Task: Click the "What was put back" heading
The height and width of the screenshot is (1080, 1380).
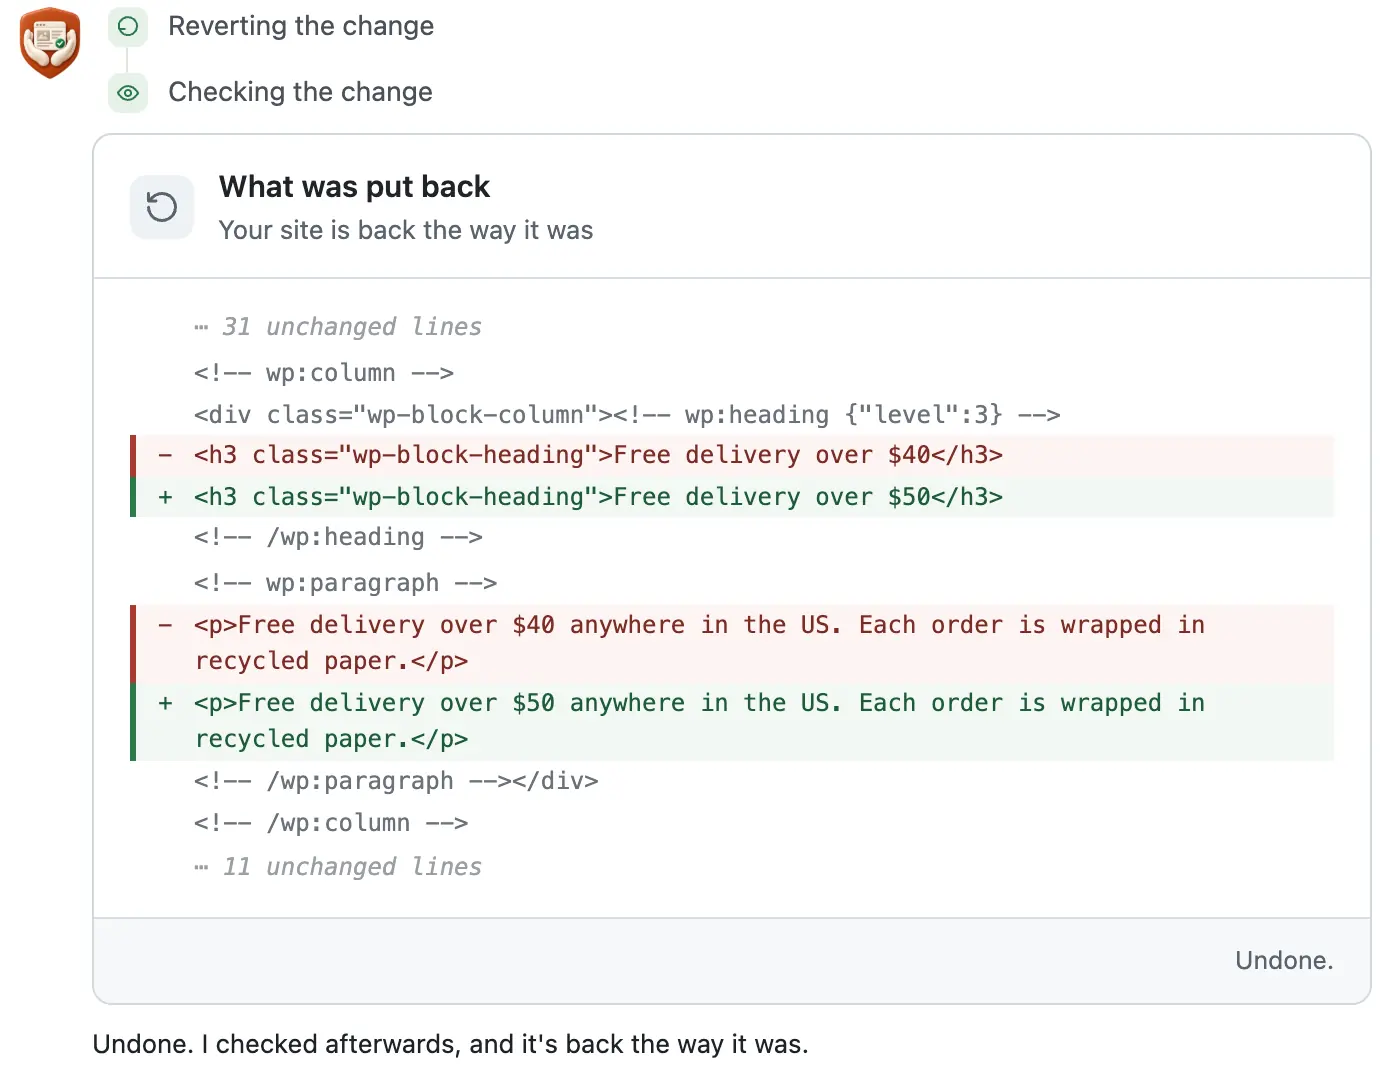Action: (354, 187)
